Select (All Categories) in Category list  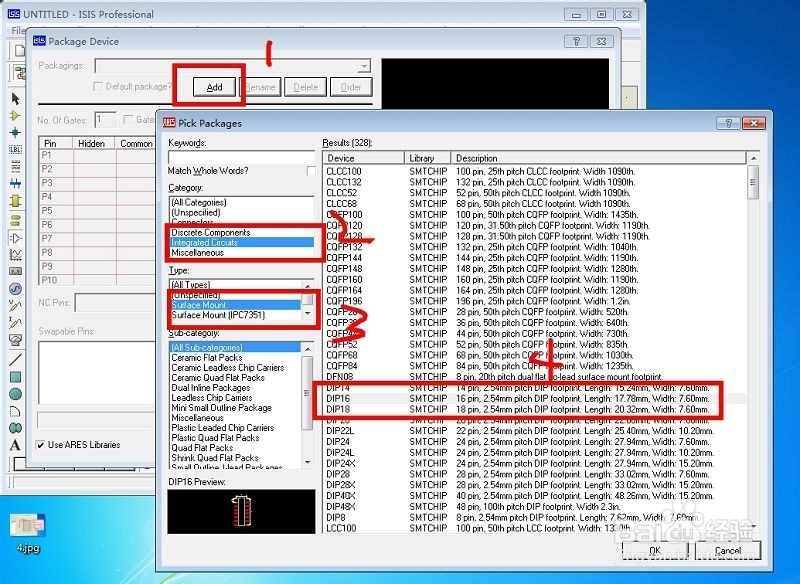(198, 202)
